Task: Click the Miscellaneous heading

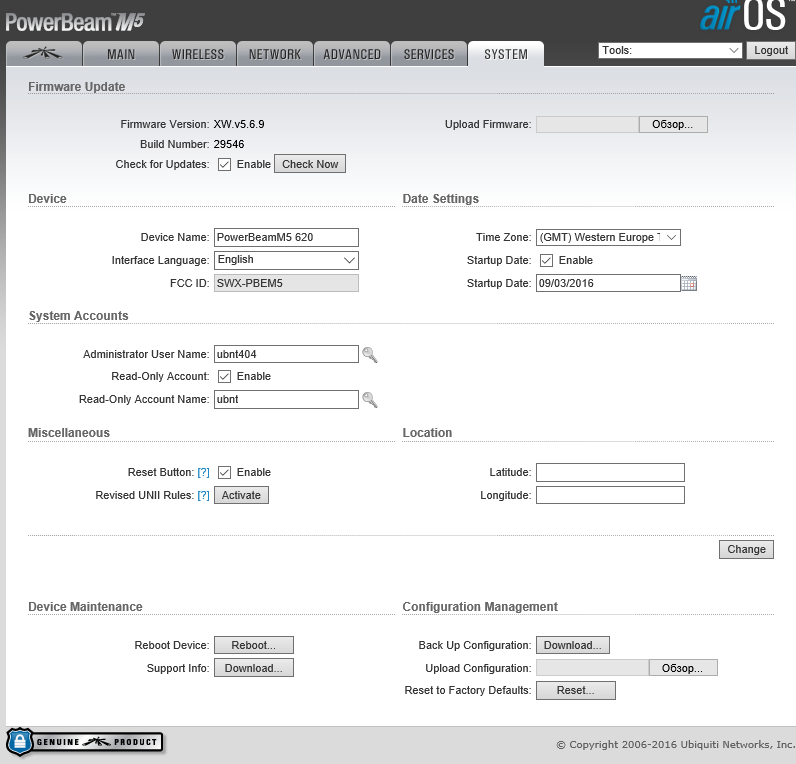Action: coord(69,433)
